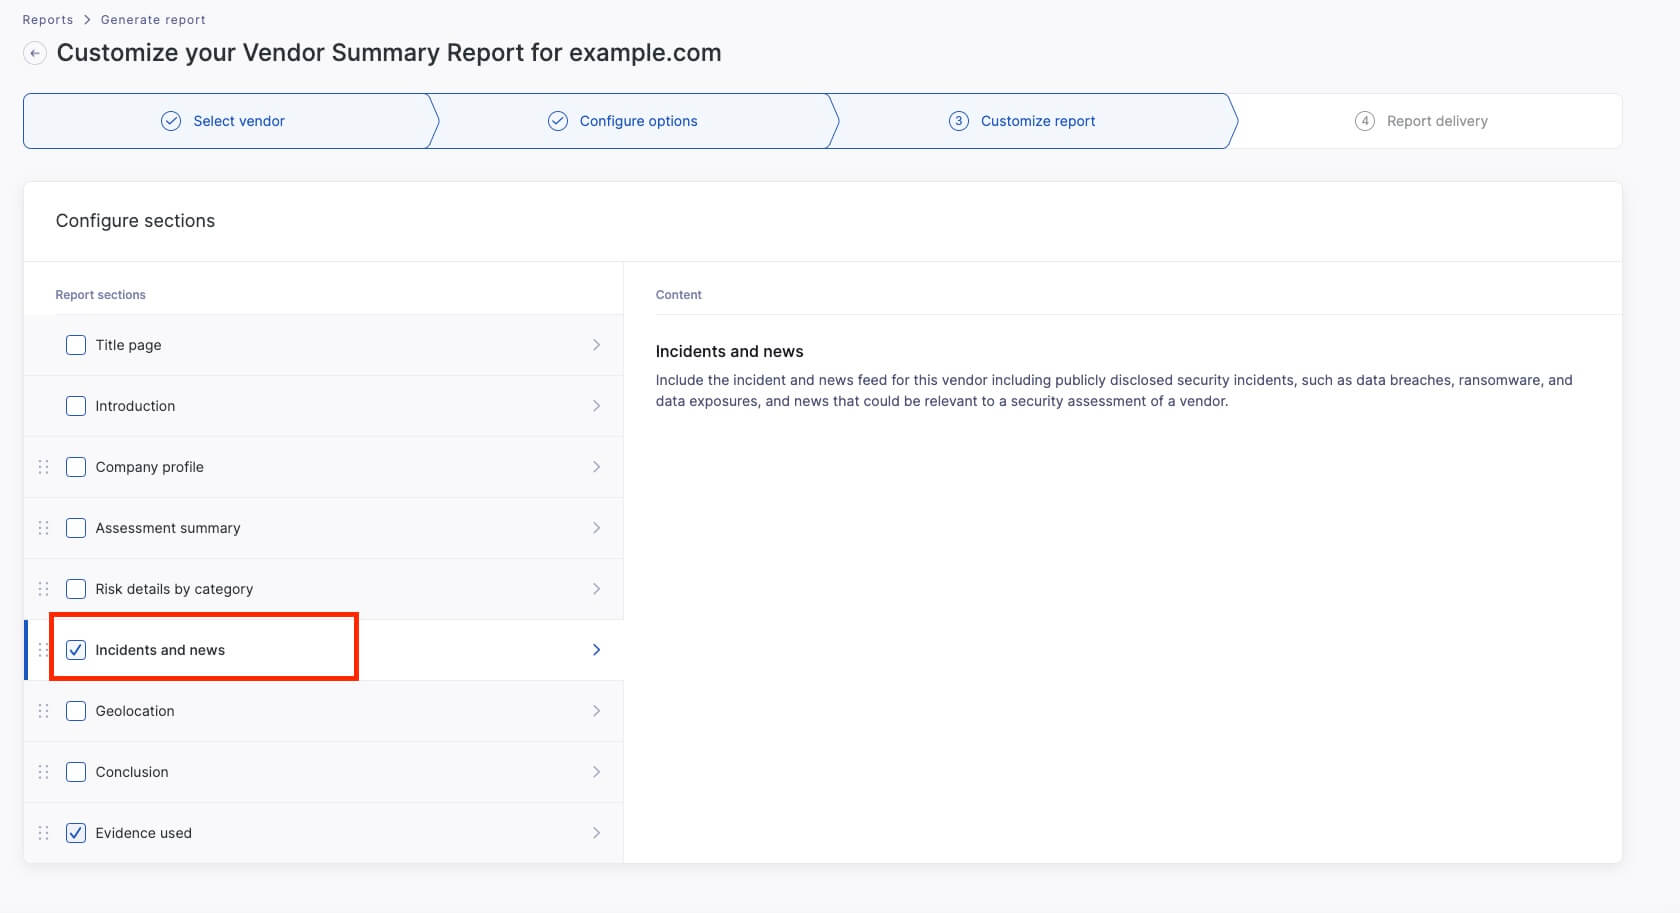
Task: Expand the Introduction section chevron
Action: coord(597,406)
